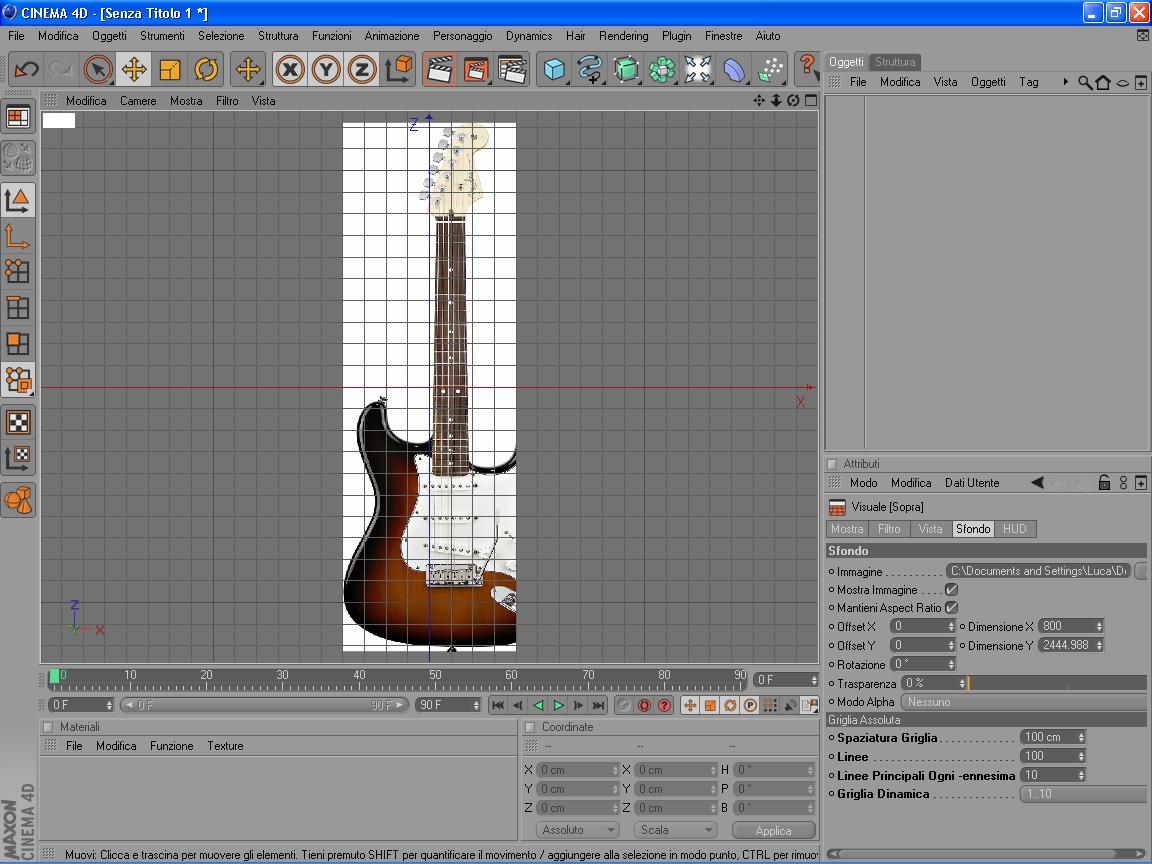Jump to the animation end
The height and width of the screenshot is (864, 1152).
pyautogui.click(x=599, y=705)
